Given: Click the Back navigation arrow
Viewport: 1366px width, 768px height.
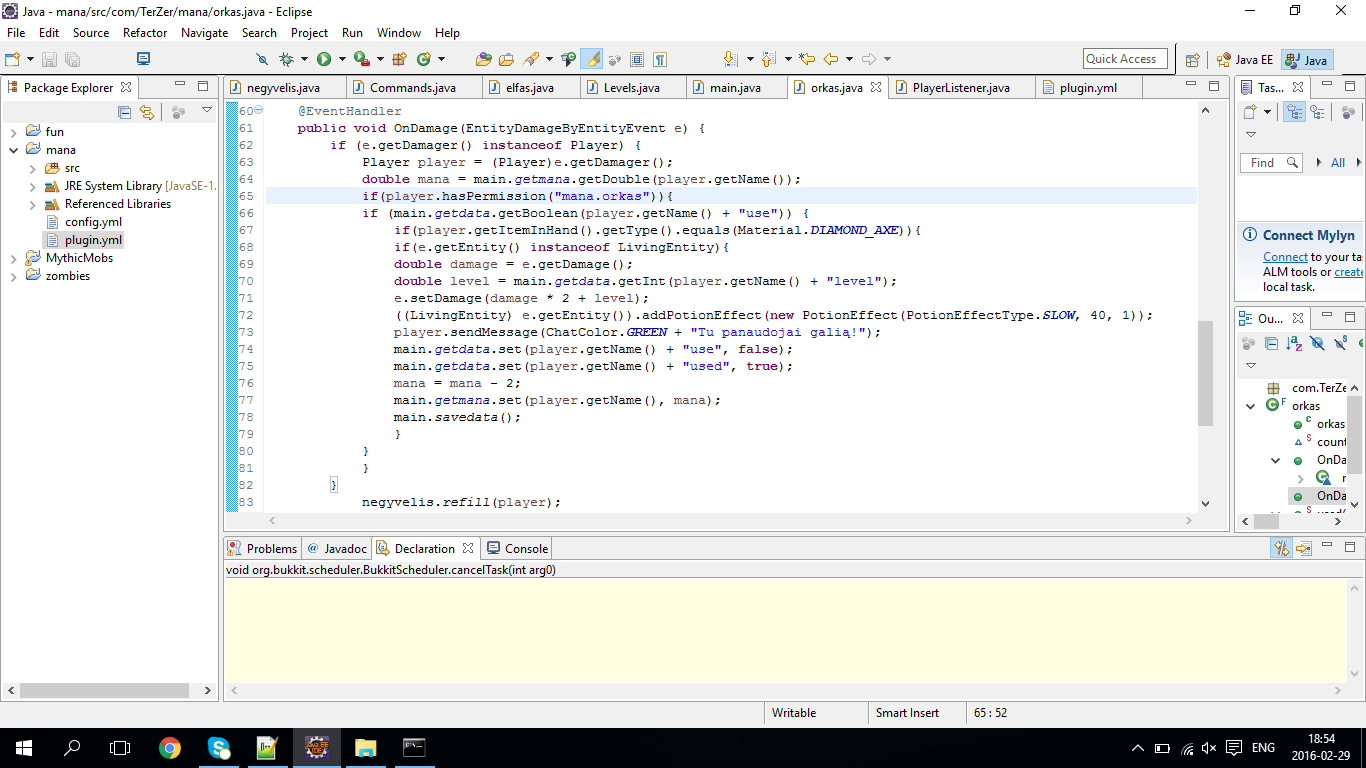Looking at the screenshot, I should pyautogui.click(x=830, y=59).
